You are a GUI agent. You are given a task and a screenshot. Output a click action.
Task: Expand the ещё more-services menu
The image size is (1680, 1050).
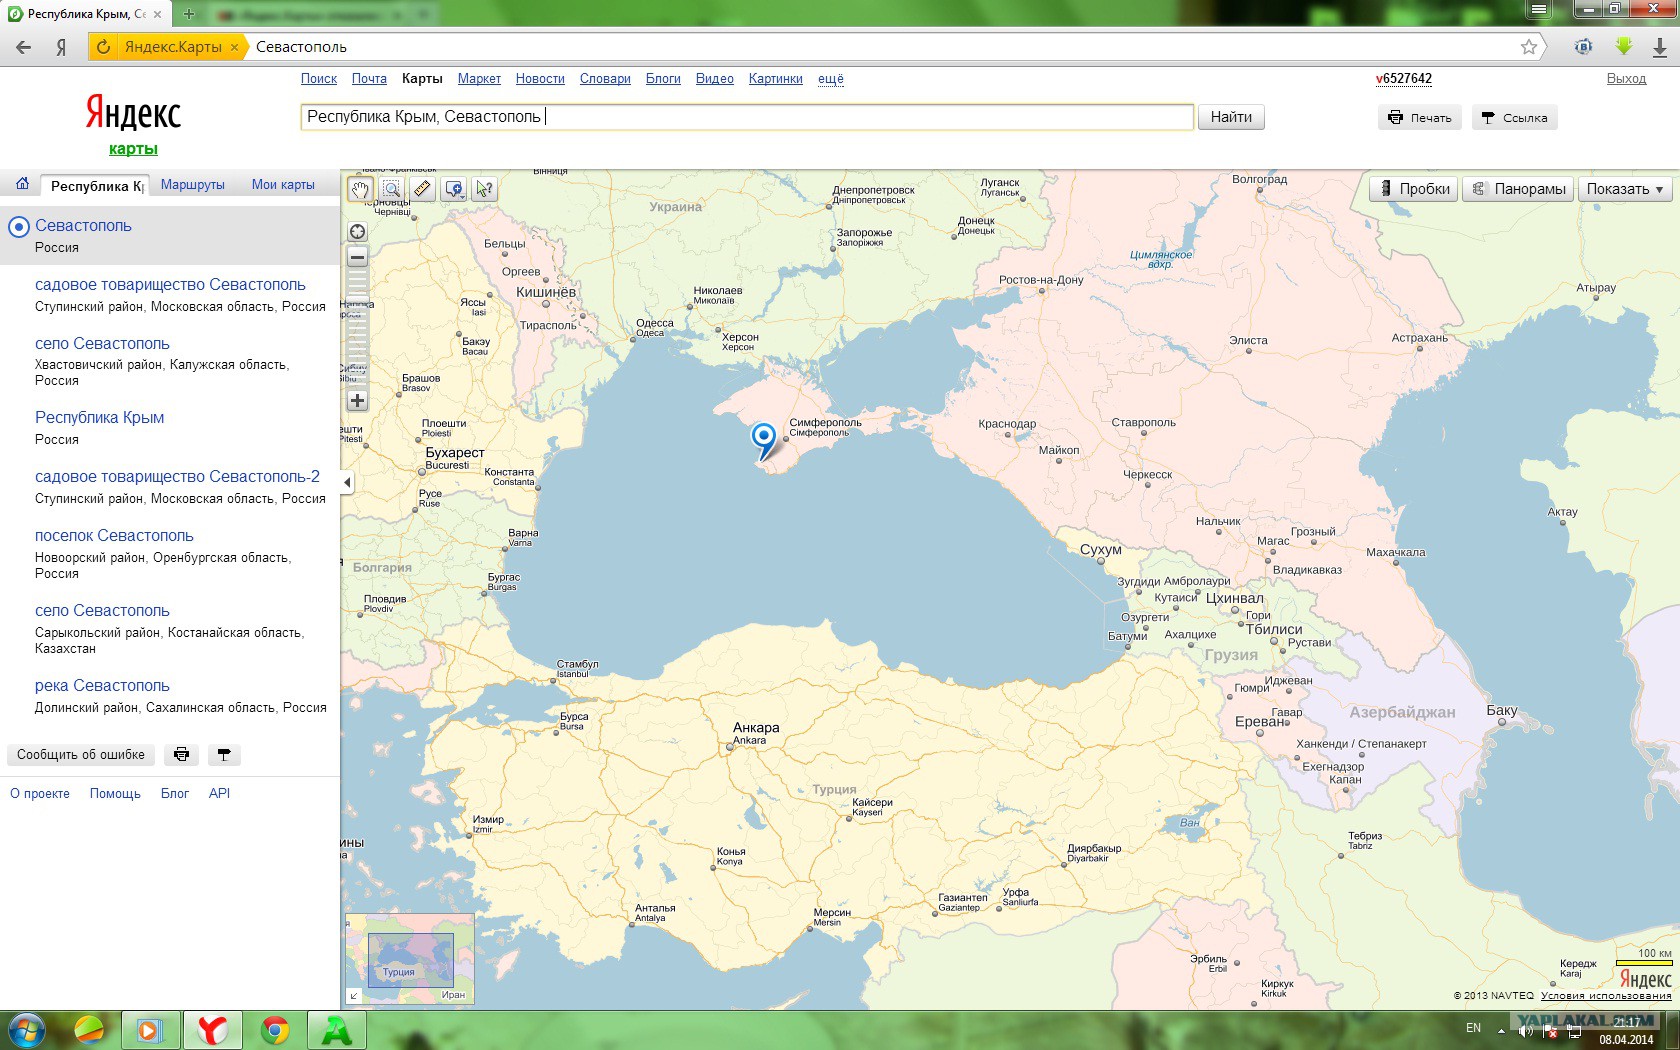[831, 79]
